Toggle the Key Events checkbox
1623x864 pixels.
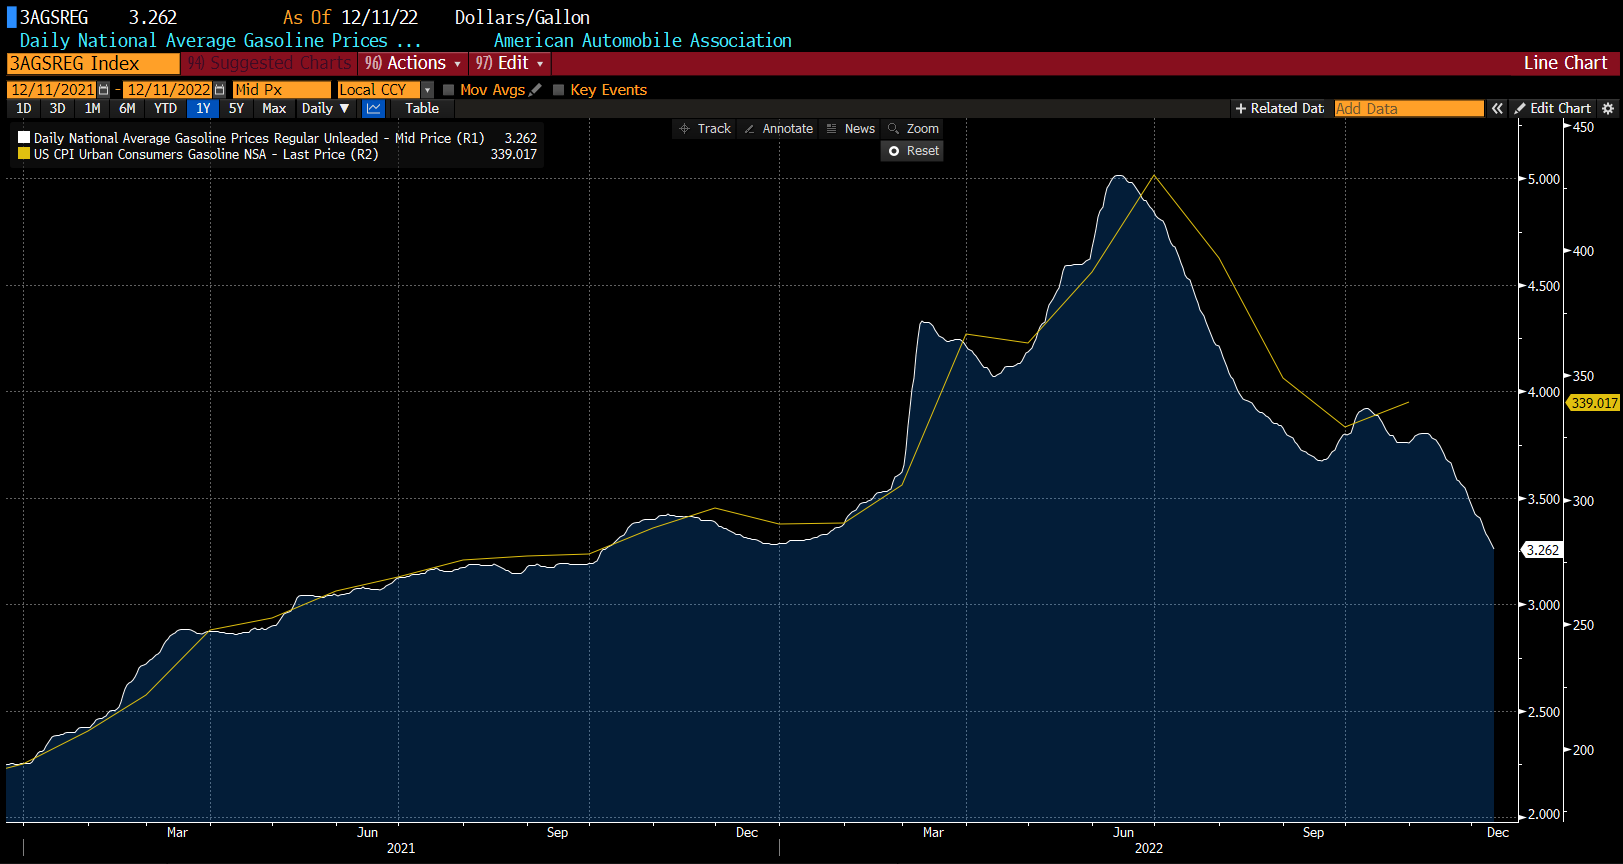click(x=559, y=90)
